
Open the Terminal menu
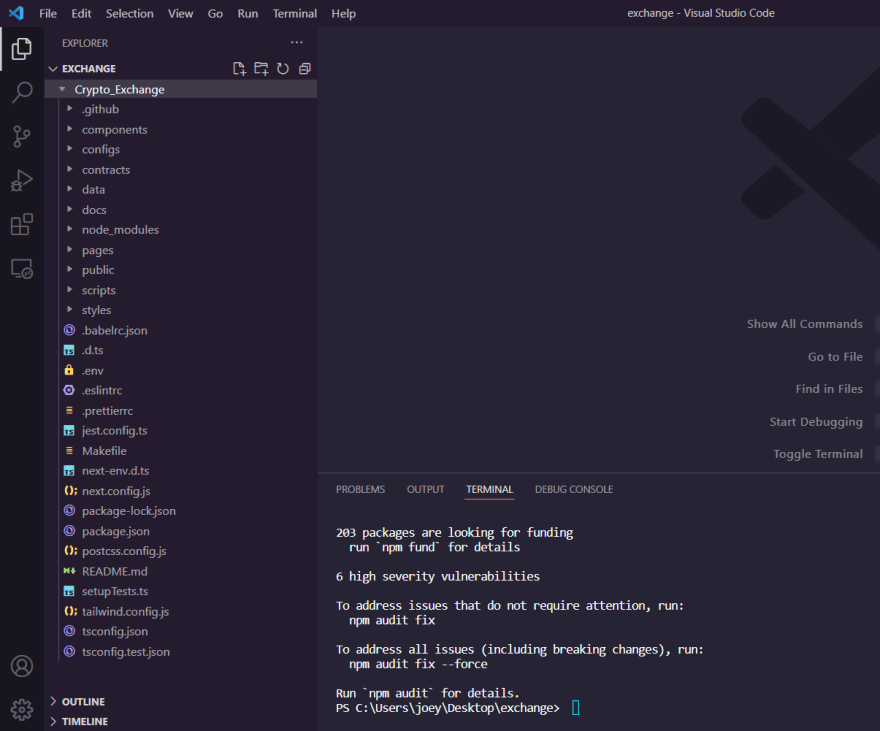coord(295,13)
